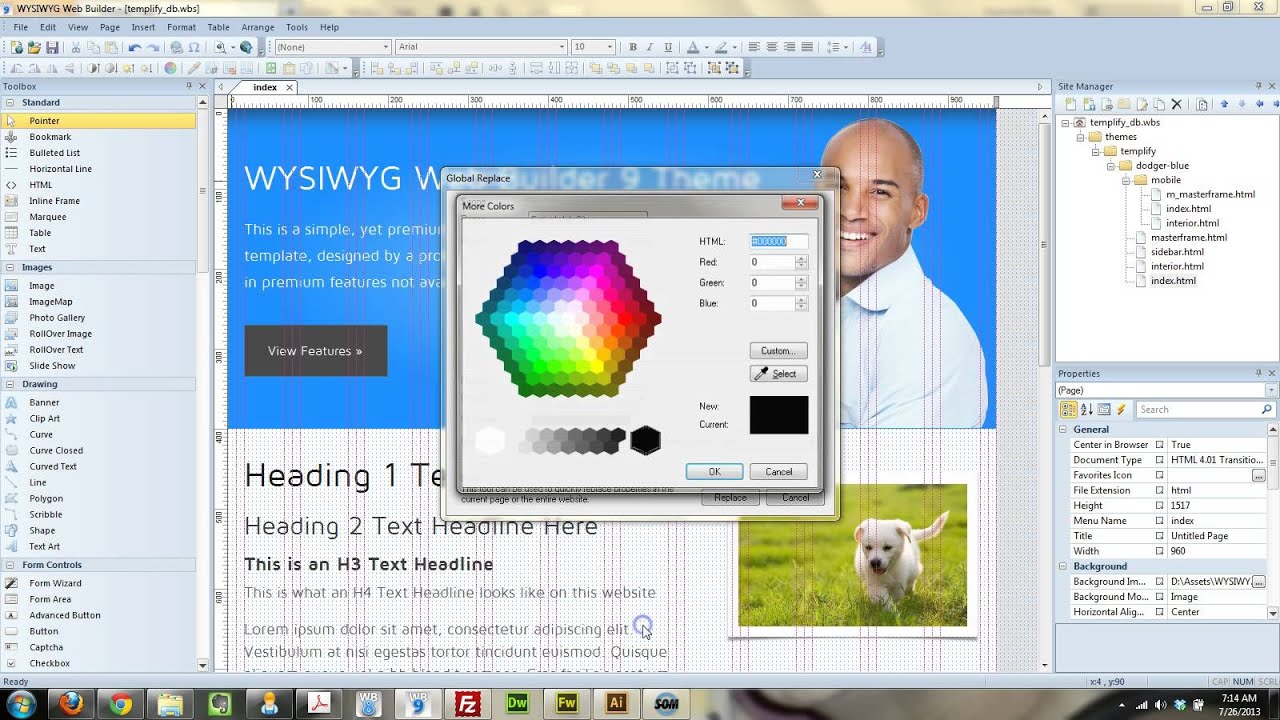Viewport: 1280px width, 720px height.
Task: Click the Favorites Icon browse button
Action: click(x=1258, y=476)
